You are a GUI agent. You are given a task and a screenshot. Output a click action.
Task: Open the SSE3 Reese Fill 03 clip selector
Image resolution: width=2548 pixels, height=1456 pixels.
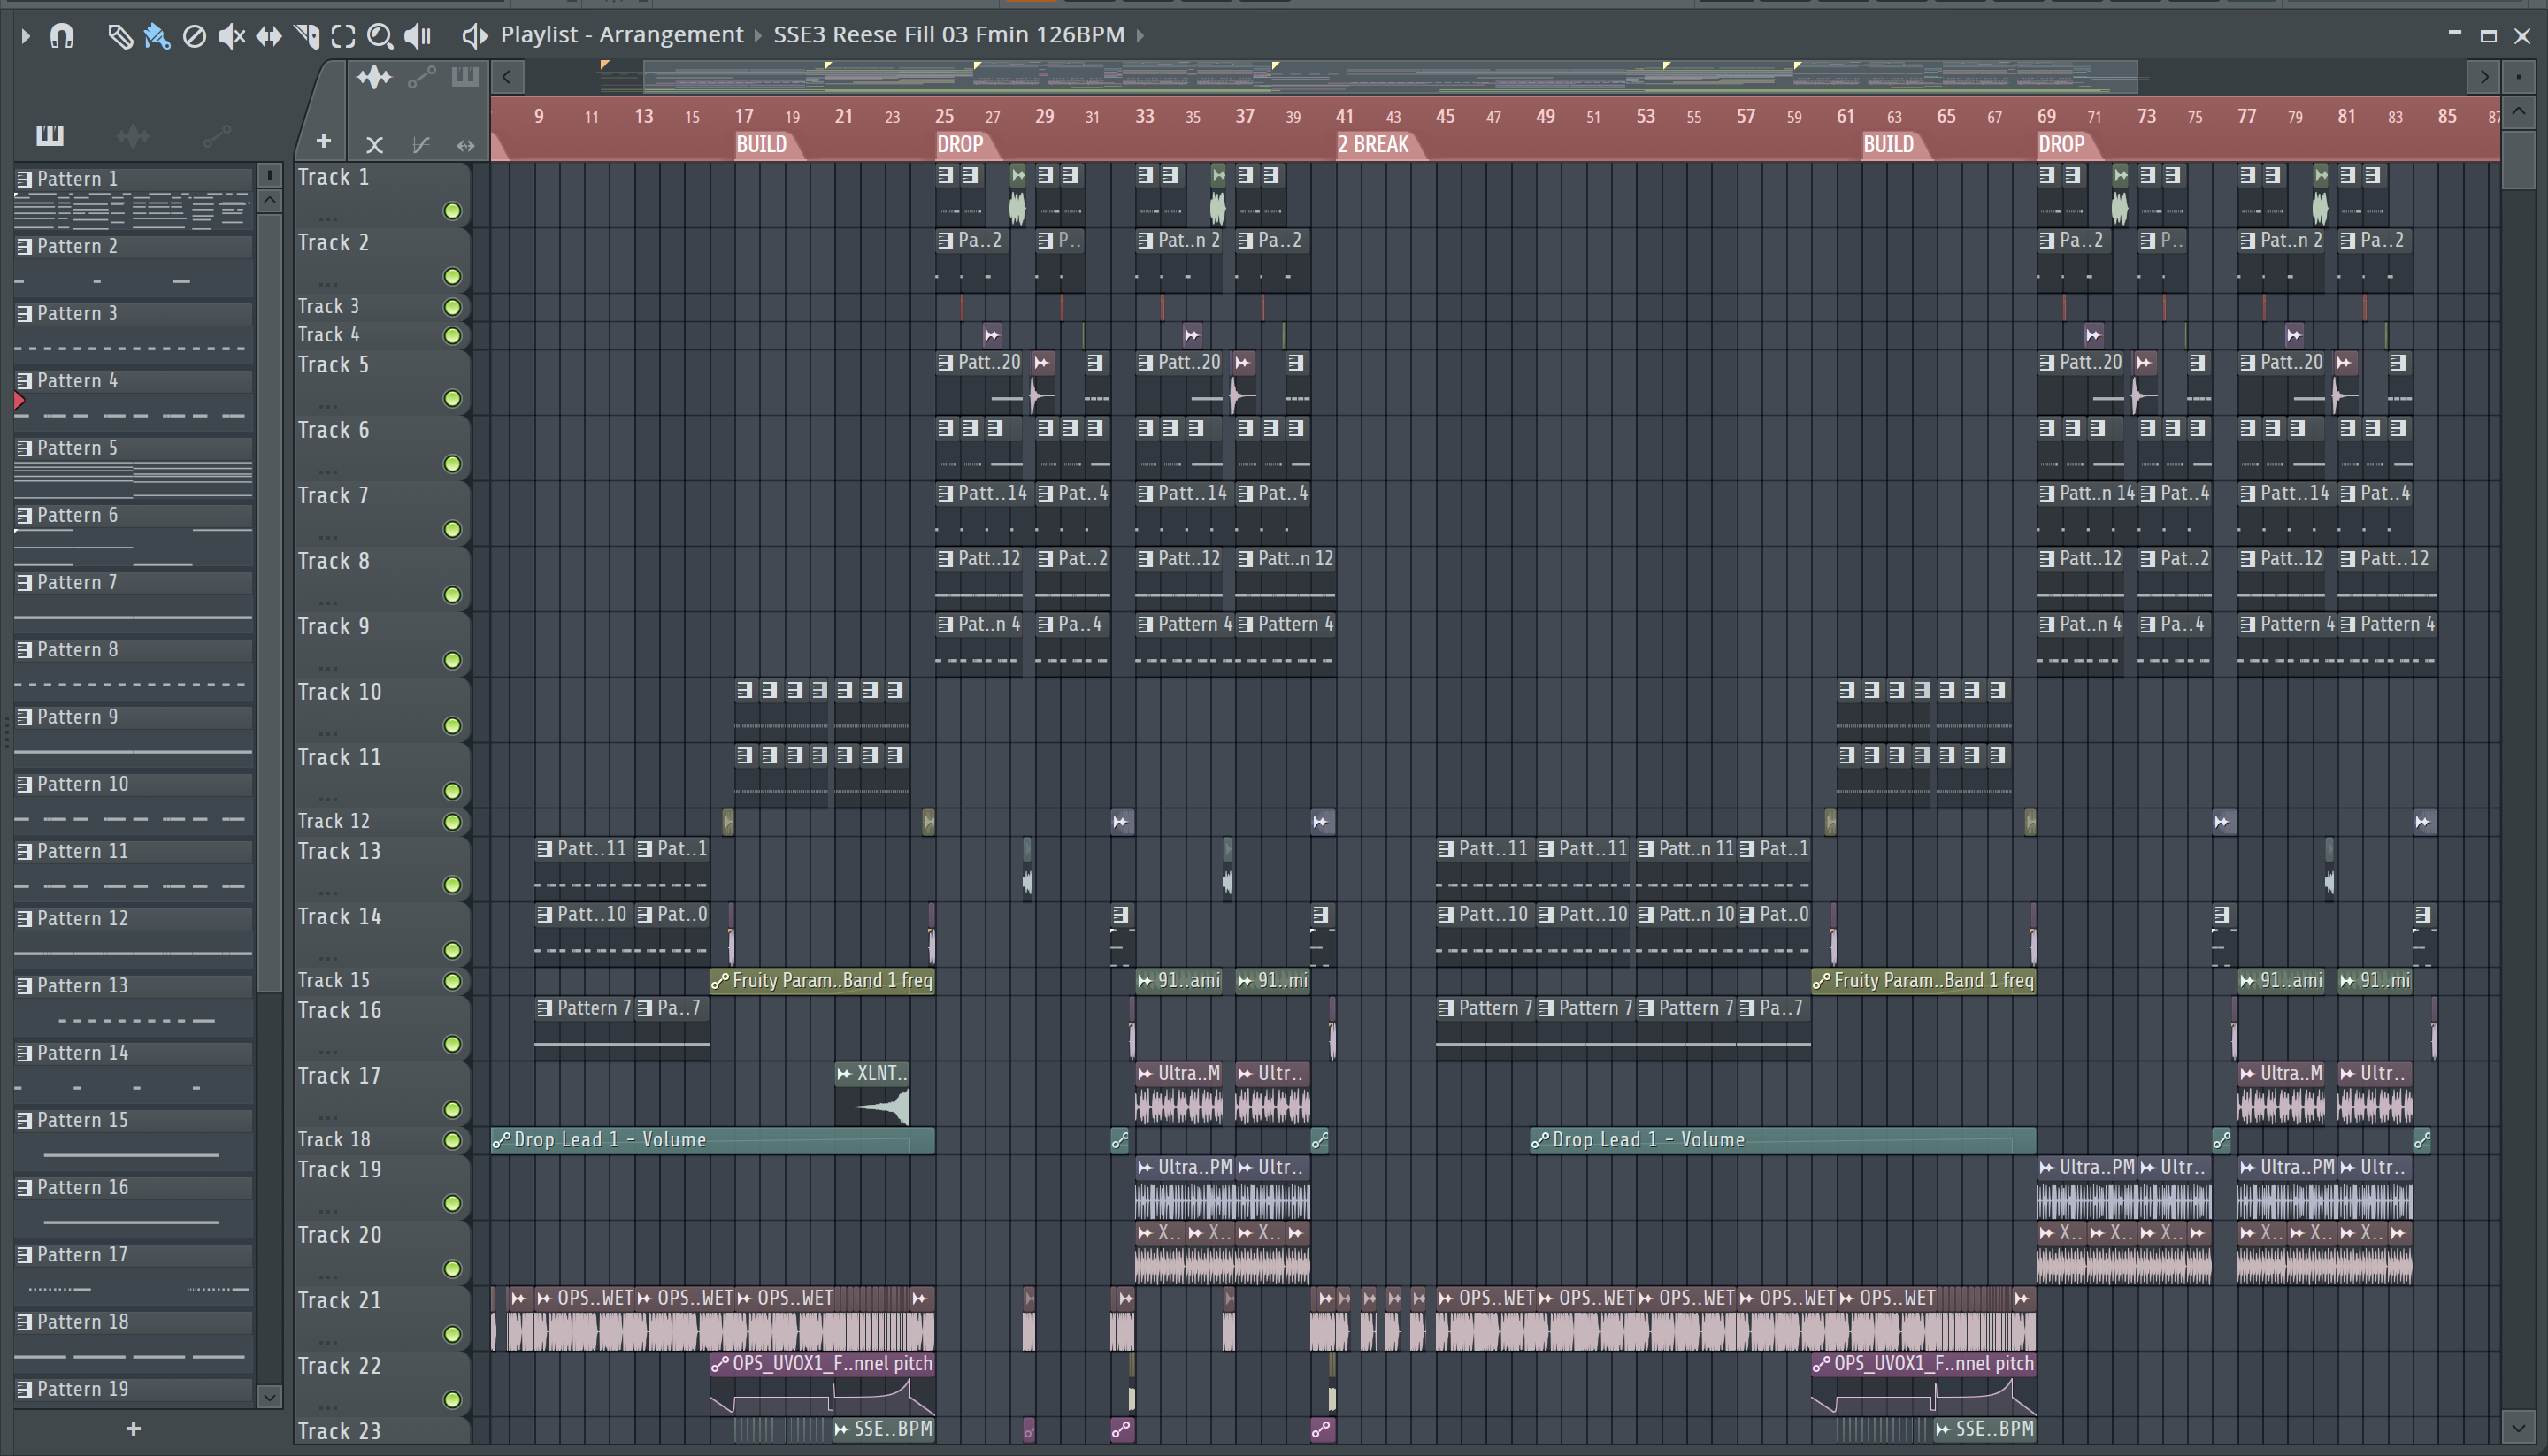pyautogui.click(x=949, y=35)
